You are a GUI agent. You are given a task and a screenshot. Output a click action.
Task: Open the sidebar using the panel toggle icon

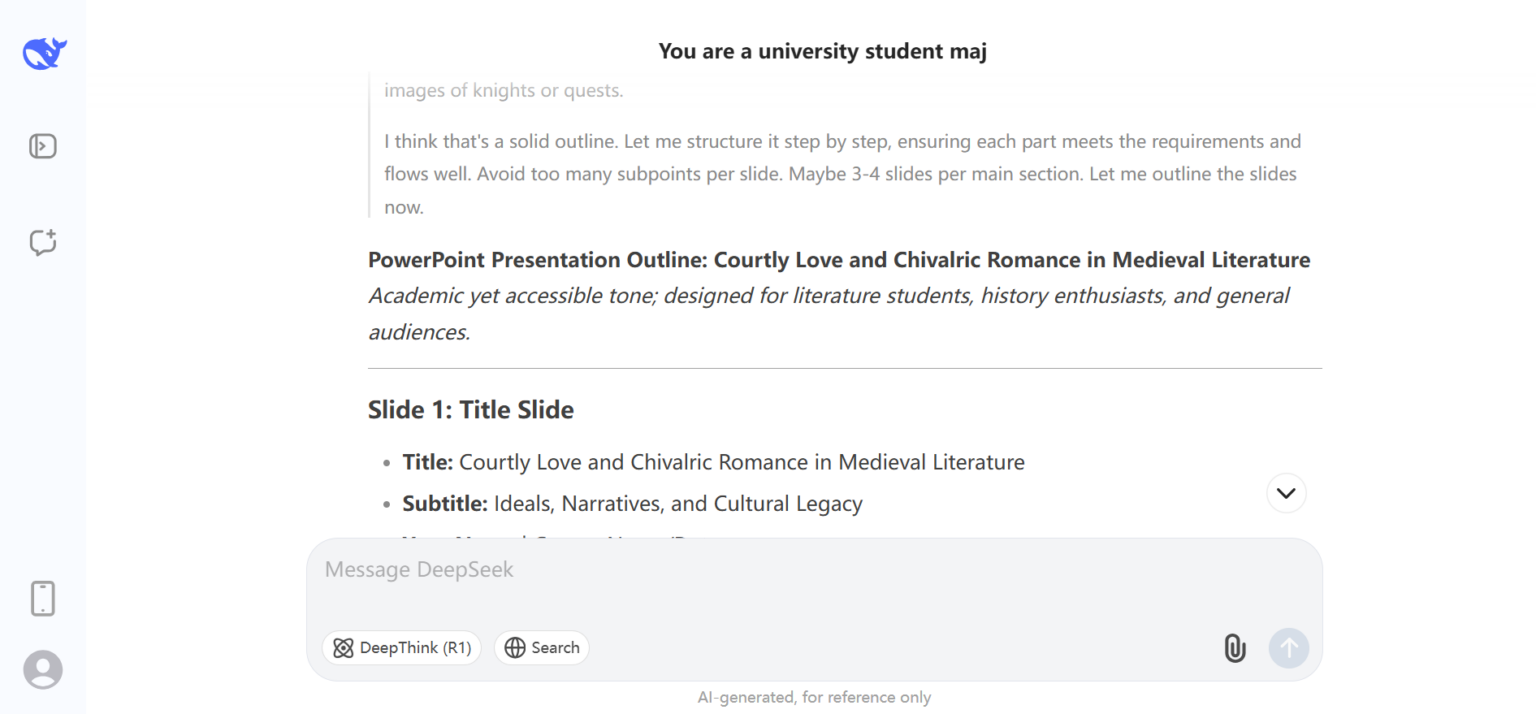(42, 145)
